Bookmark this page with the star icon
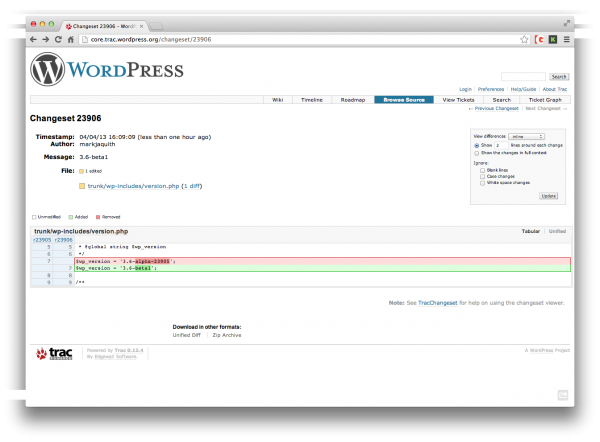The image size is (600, 442). 524,39
